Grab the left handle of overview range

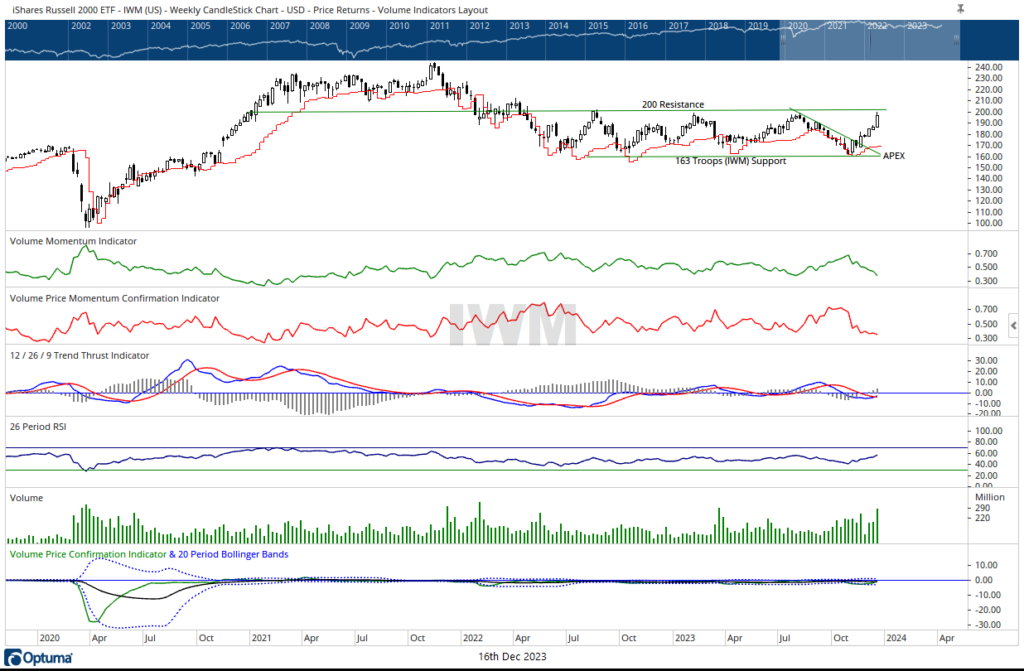(781, 38)
